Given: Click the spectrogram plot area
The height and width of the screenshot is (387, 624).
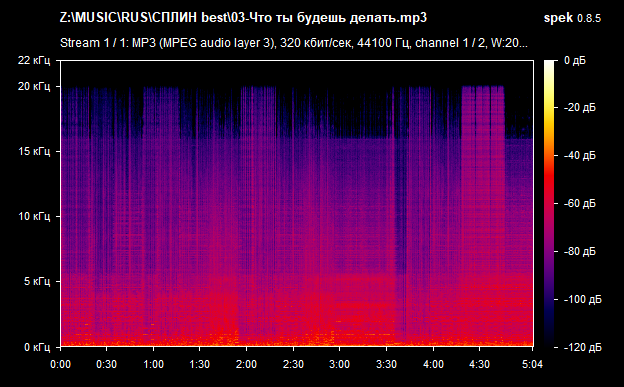Looking at the screenshot, I should point(297,203).
